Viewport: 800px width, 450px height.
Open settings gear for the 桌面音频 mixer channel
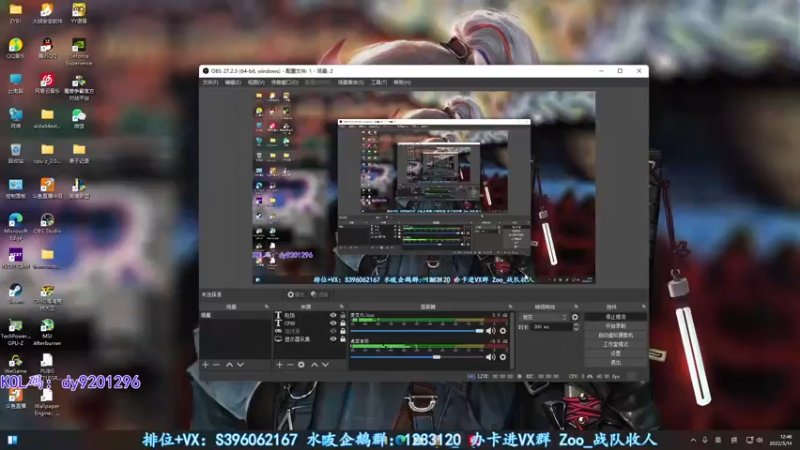tap(503, 357)
